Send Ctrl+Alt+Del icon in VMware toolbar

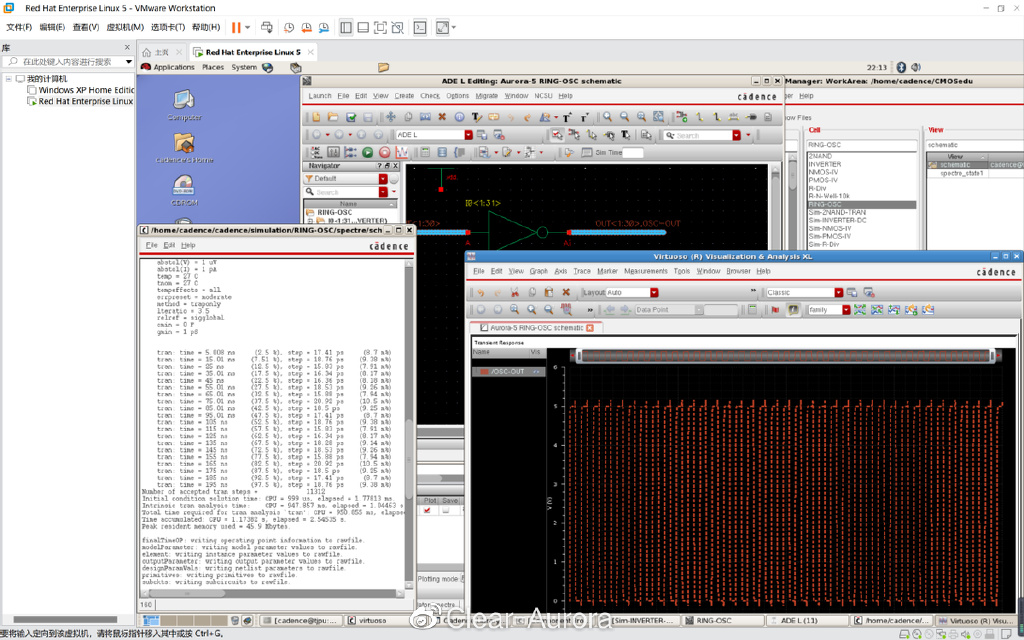266,27
